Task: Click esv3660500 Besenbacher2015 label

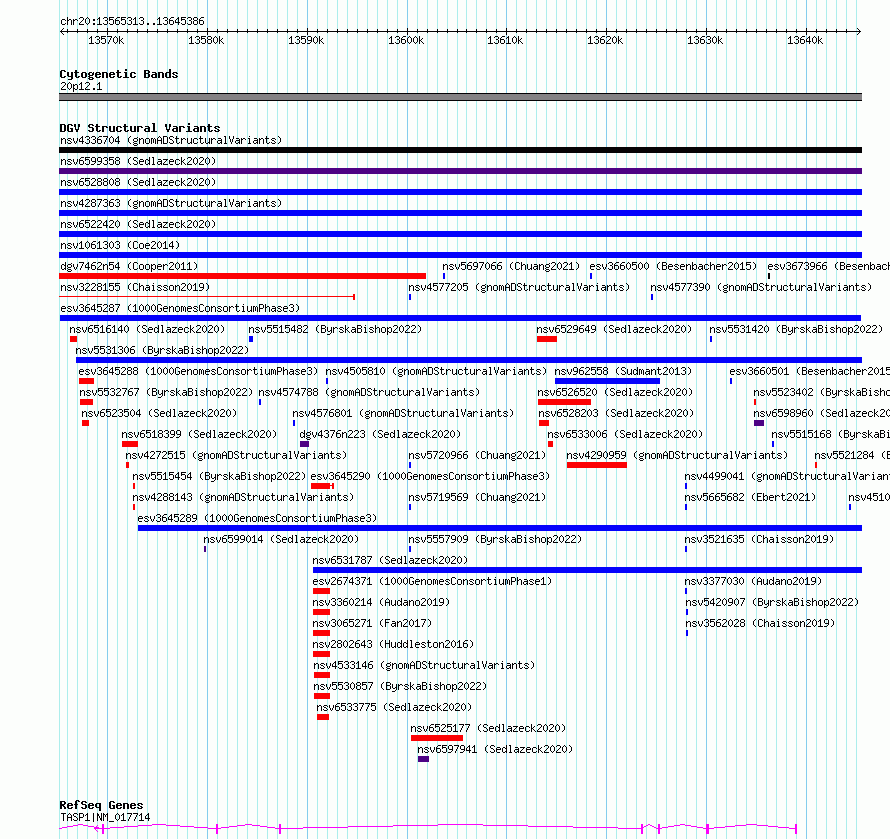Action: (673, 266)
